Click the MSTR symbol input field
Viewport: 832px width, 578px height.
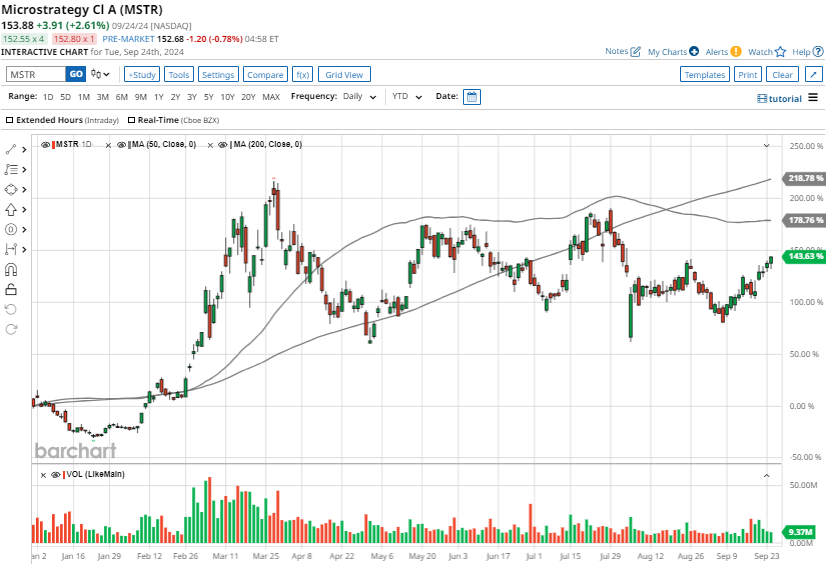[35, 74]
